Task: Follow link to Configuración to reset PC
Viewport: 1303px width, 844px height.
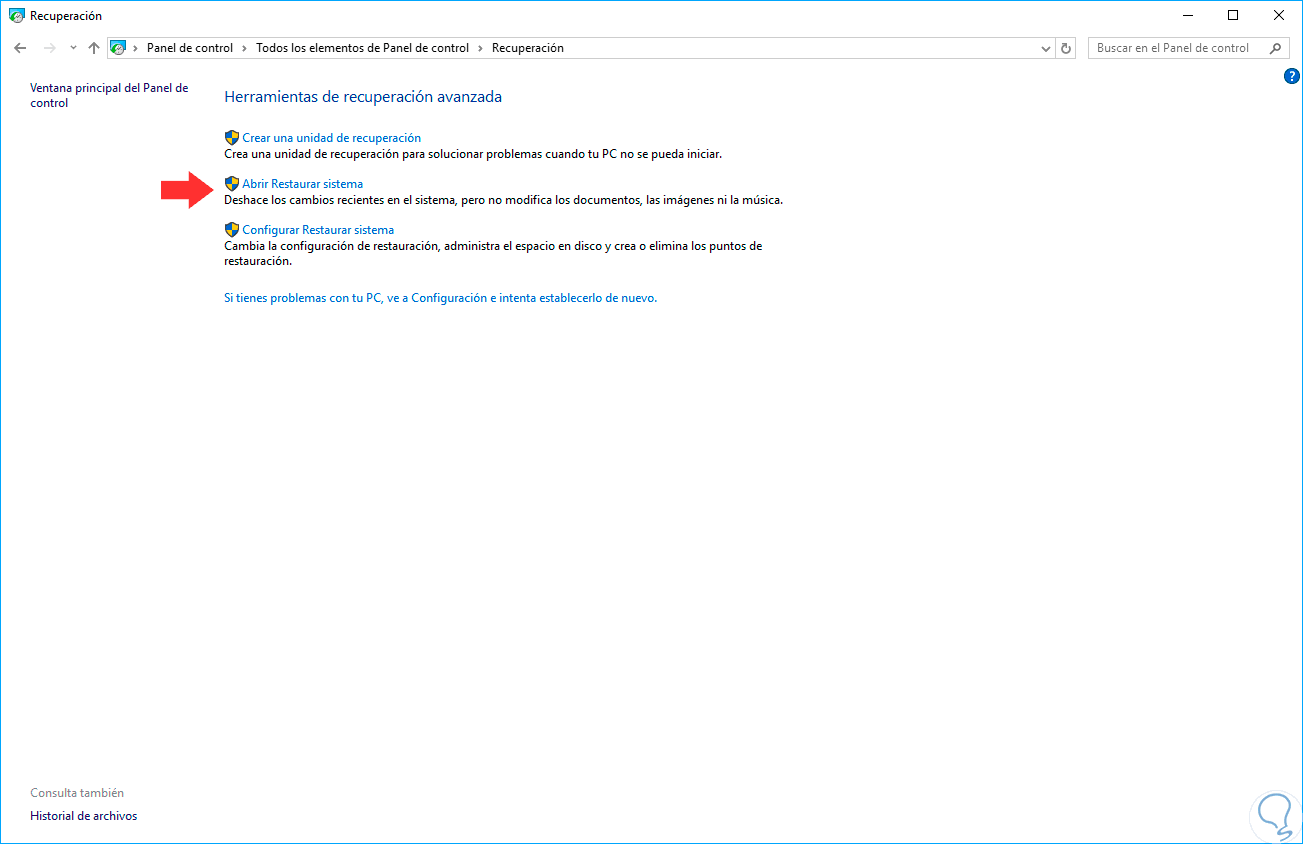Action: pyautogui.click(x=441, y=298)
